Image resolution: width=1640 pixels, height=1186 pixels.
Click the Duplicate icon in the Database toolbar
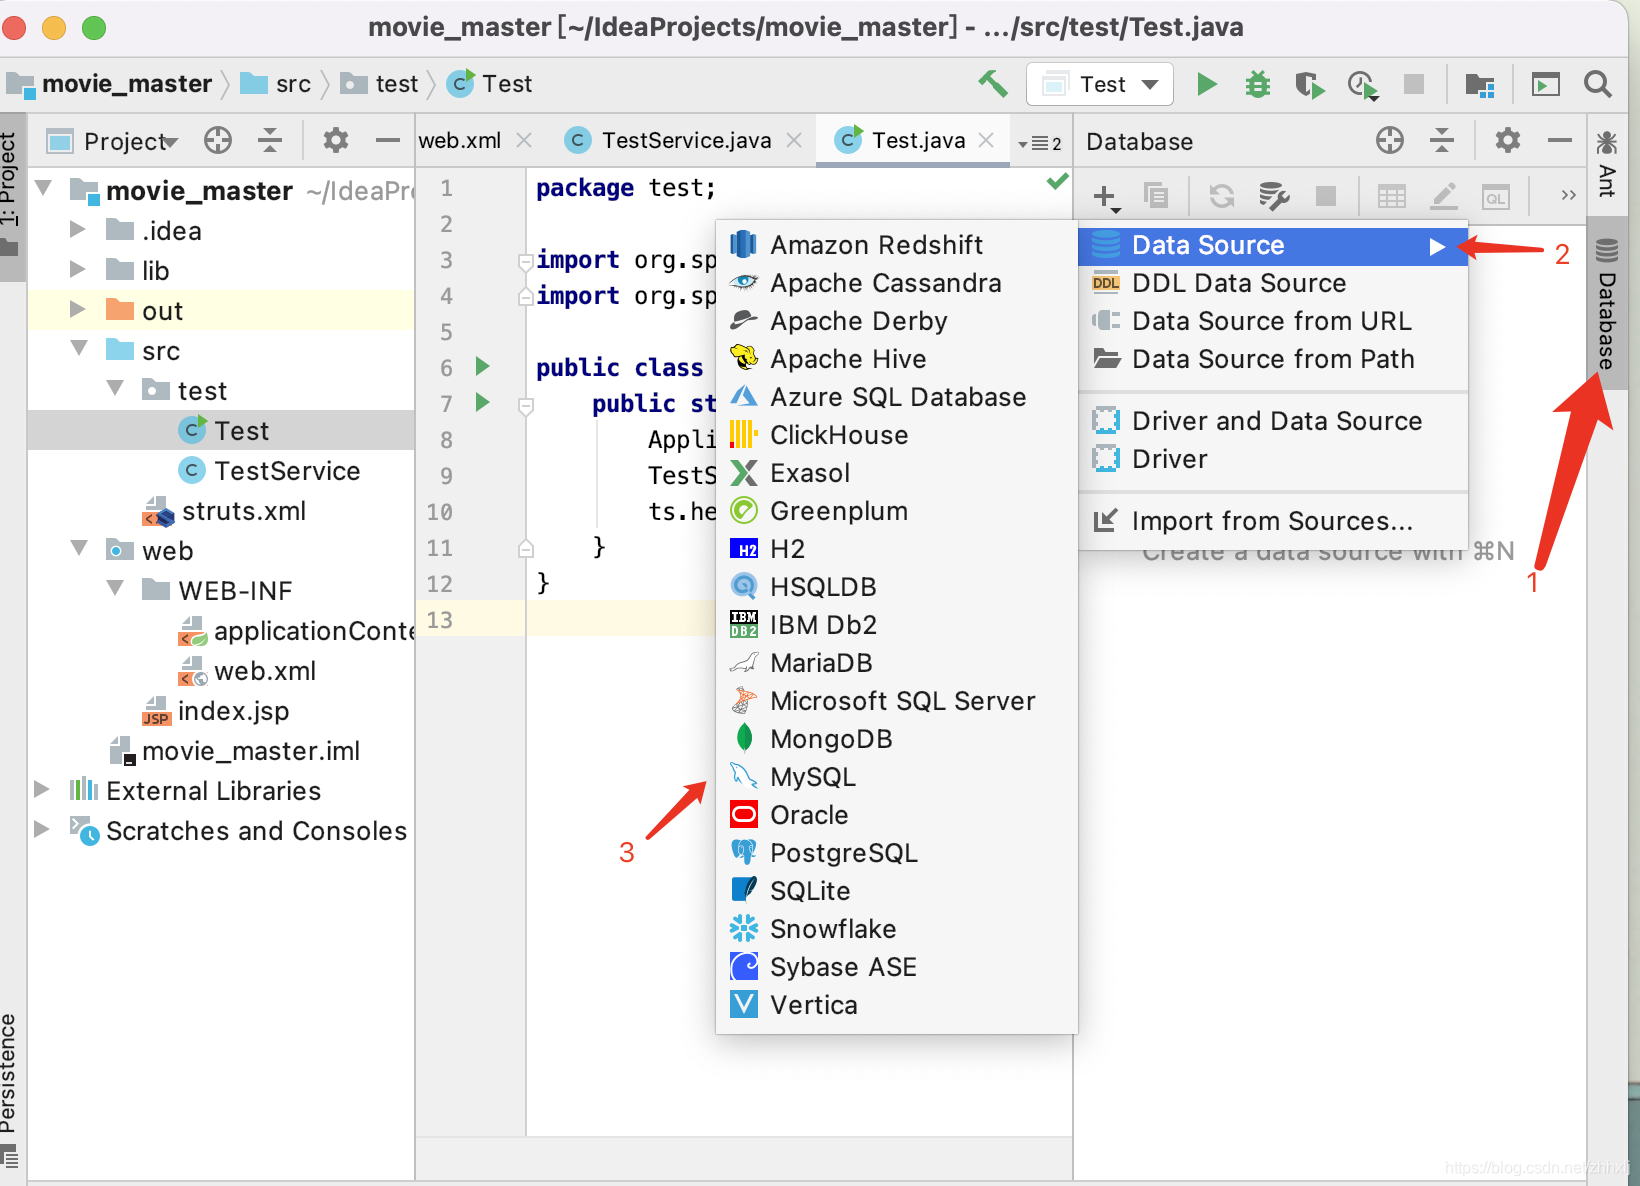pyautogui.click(x=1156, y=196)
